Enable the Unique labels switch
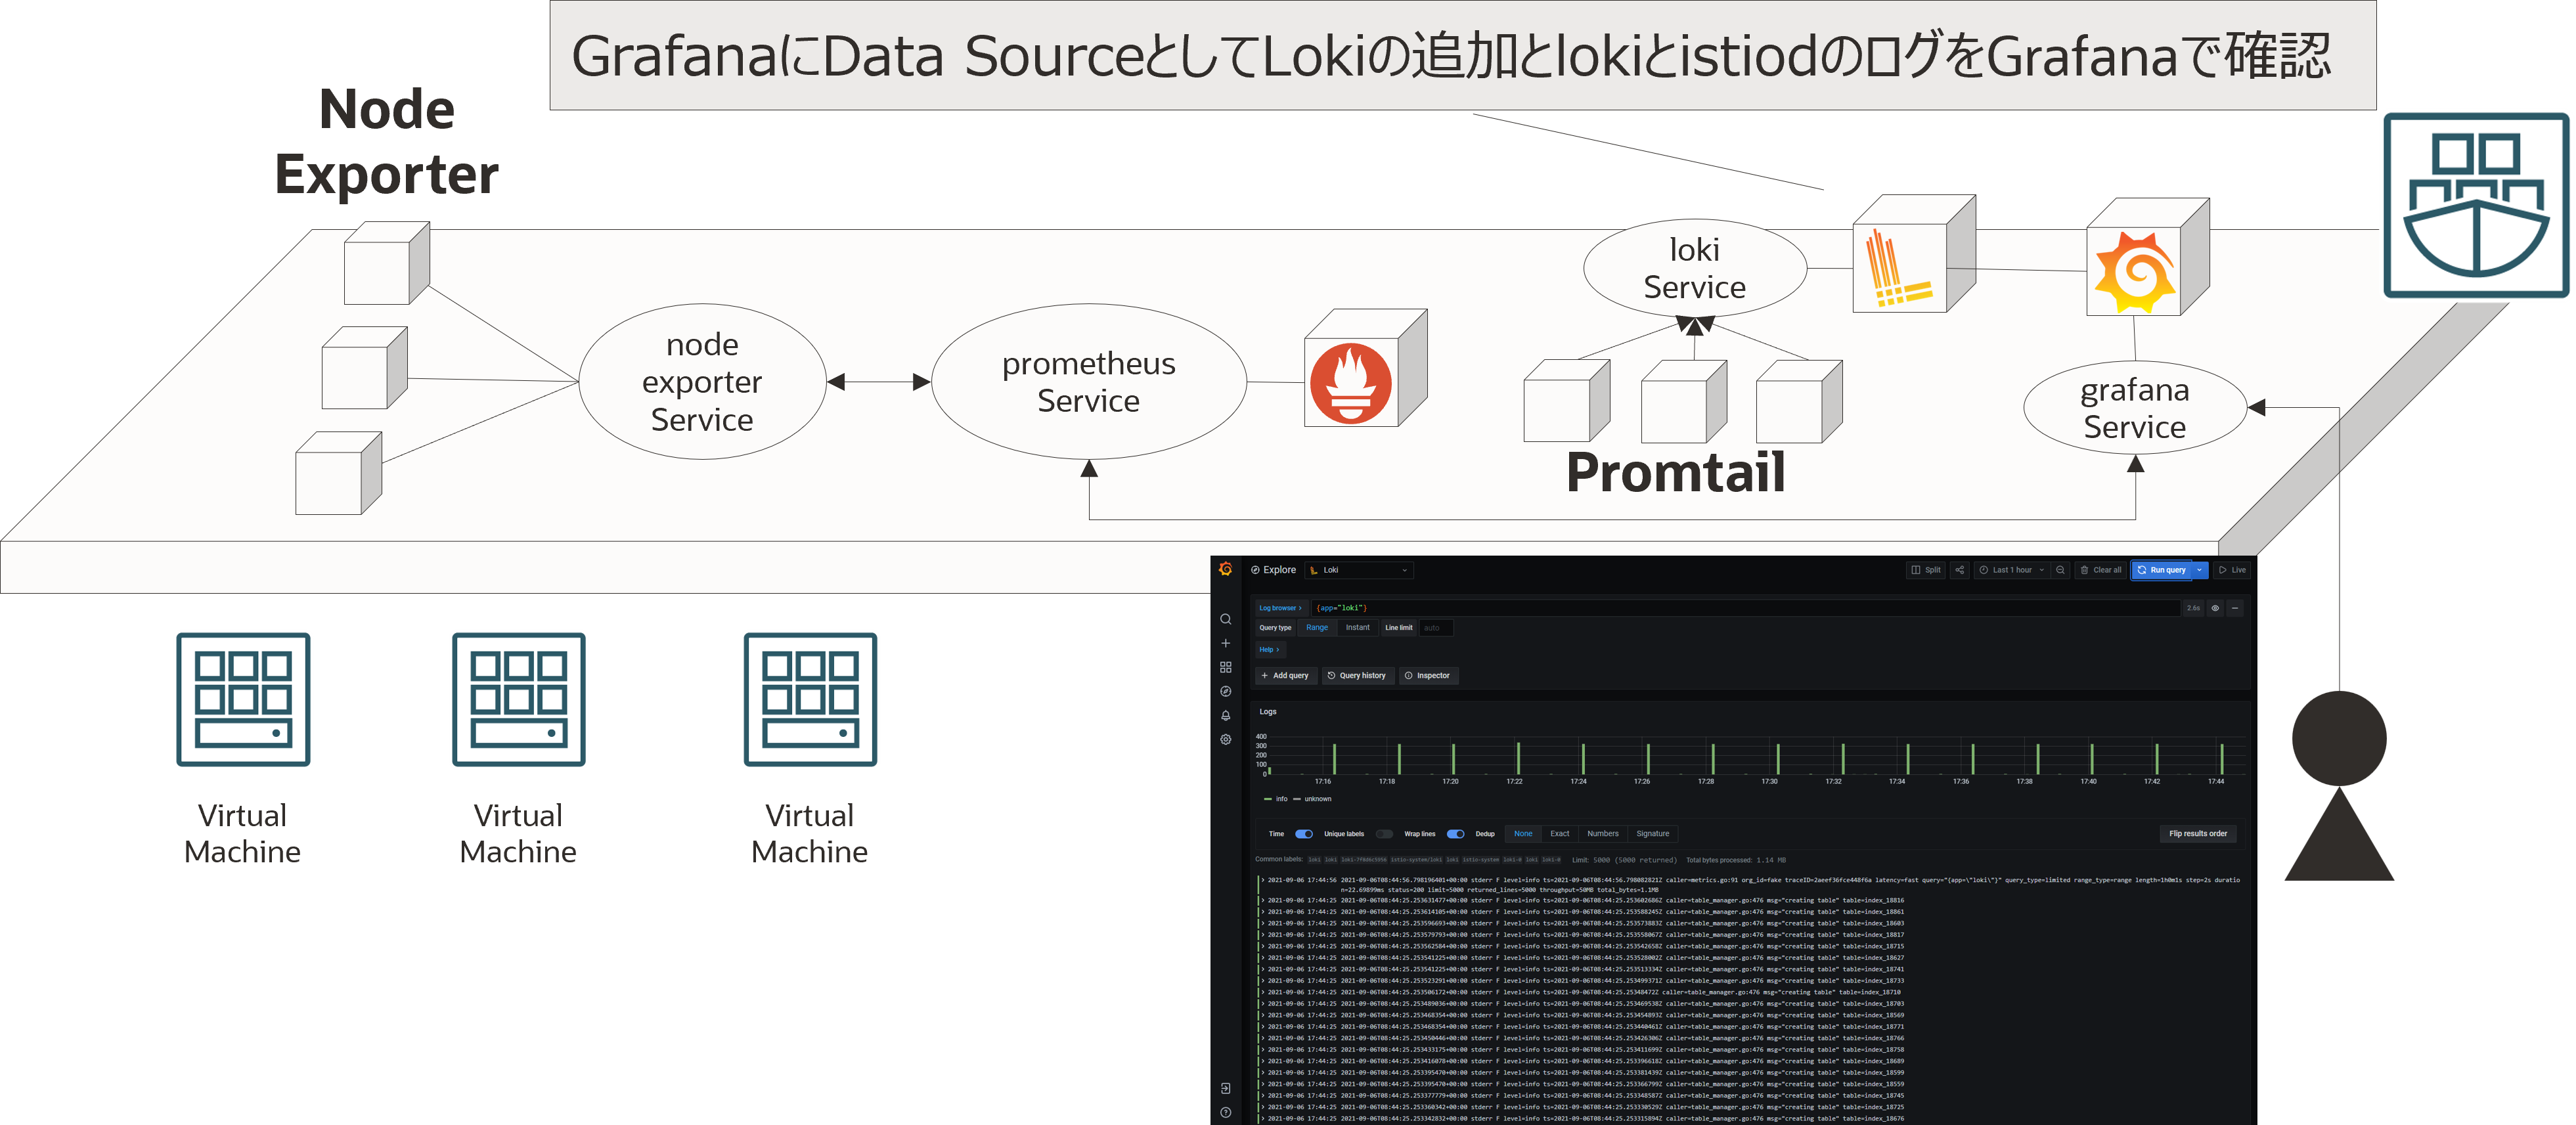This screenshot has height=1125, width=2576. click(x=1384, y=834)
